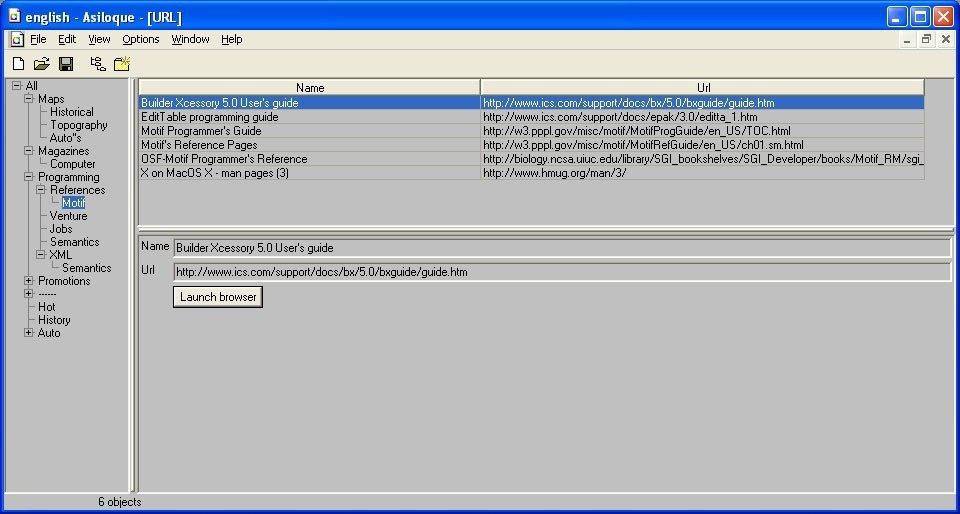960x514 pixels.
Task: Select the Hot tree item
Action: (x=47, y=307)
